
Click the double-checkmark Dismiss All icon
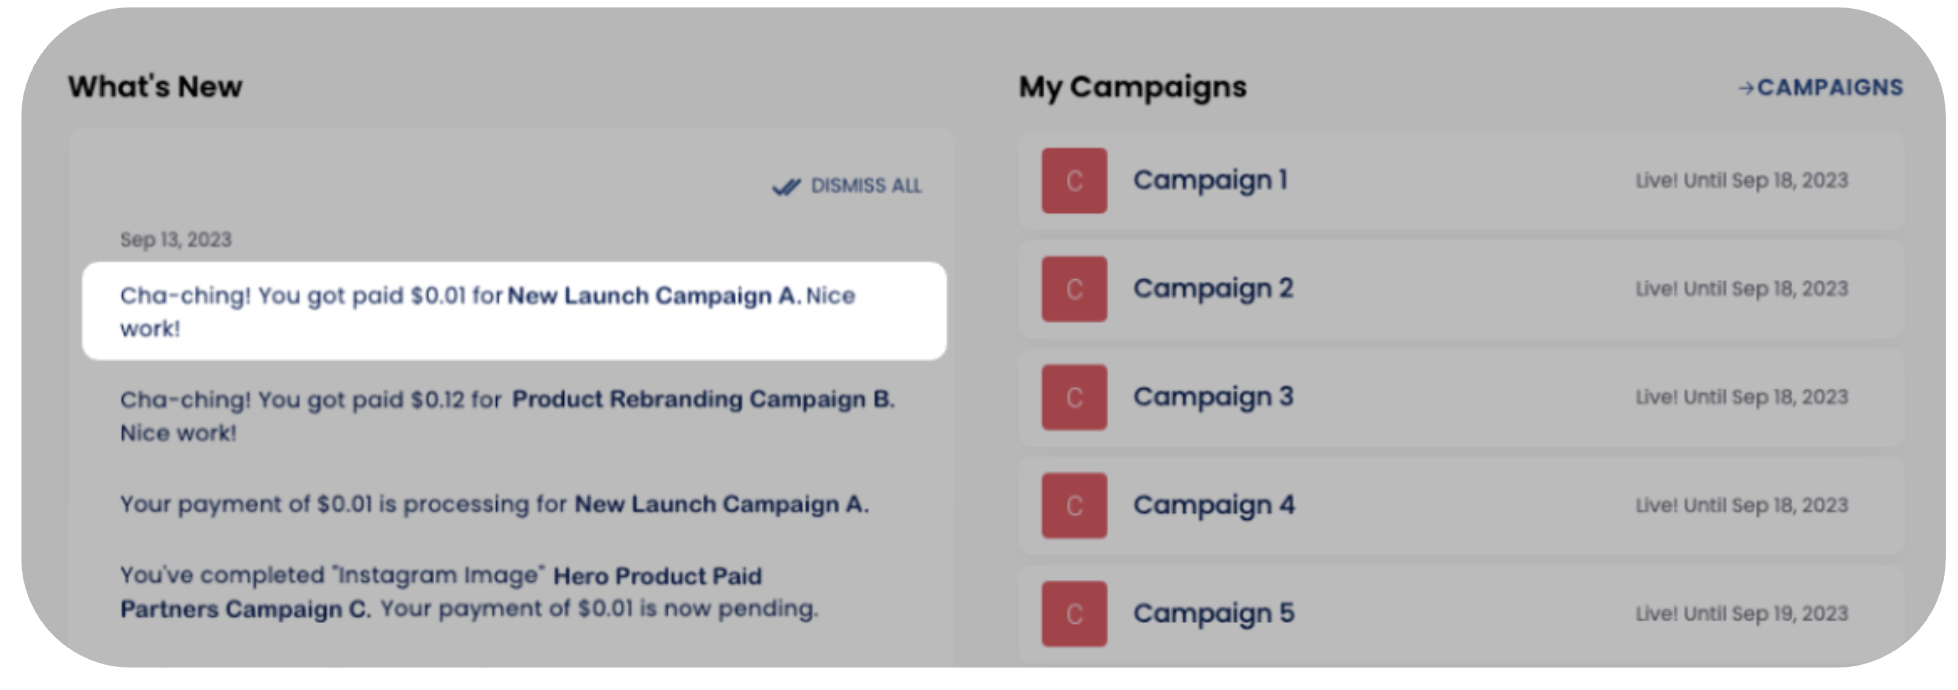point(786,186)
